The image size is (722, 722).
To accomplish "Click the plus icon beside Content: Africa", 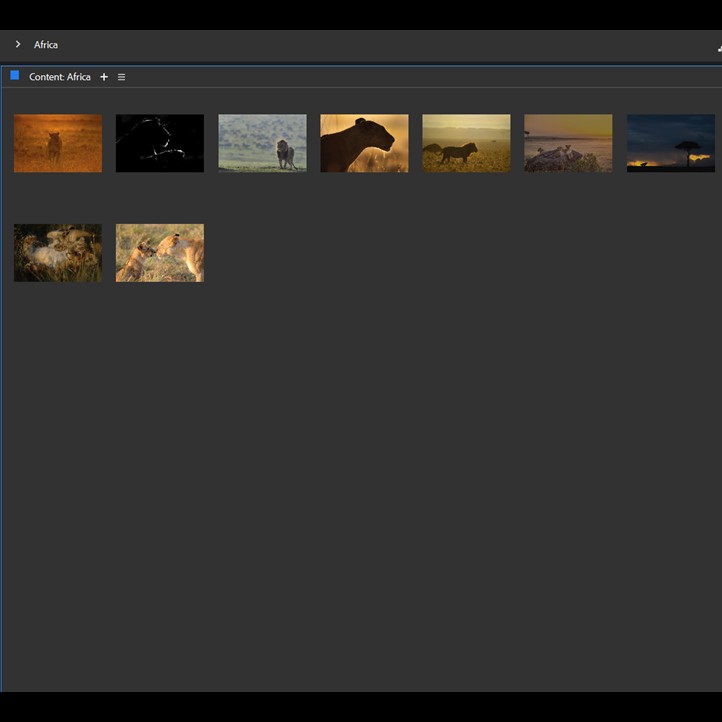I will [x=104, y=77].
